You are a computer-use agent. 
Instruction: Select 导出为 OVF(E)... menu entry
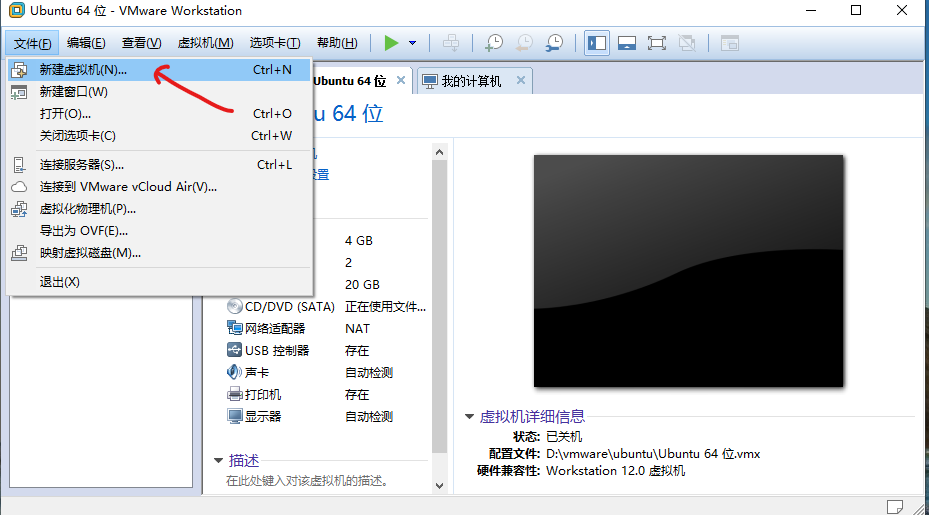[x=159, y=231]
